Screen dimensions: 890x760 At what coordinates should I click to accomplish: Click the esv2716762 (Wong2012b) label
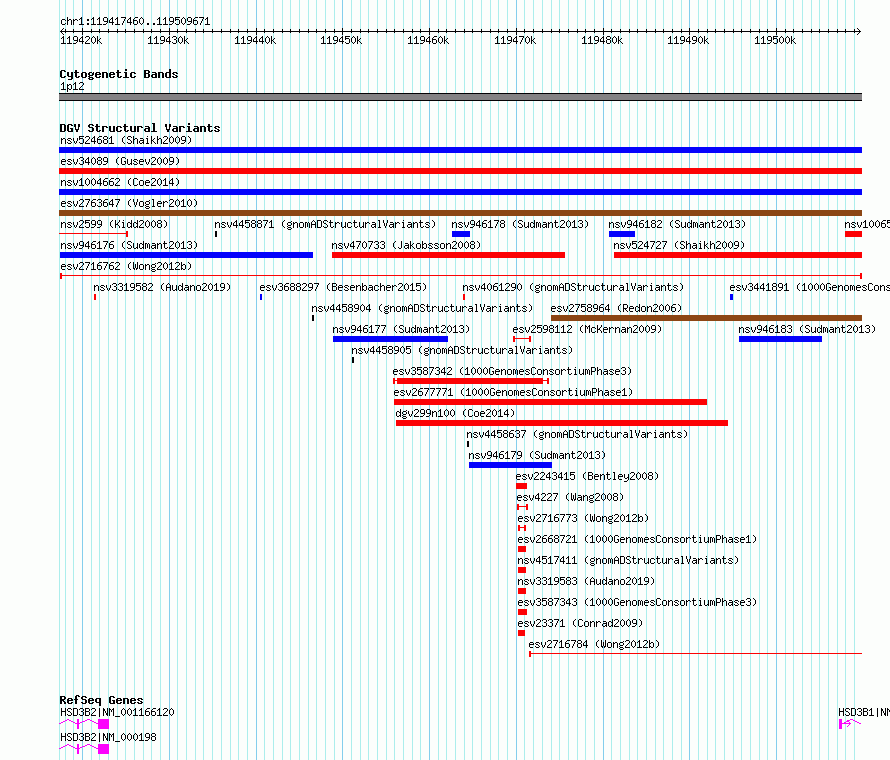126,266
